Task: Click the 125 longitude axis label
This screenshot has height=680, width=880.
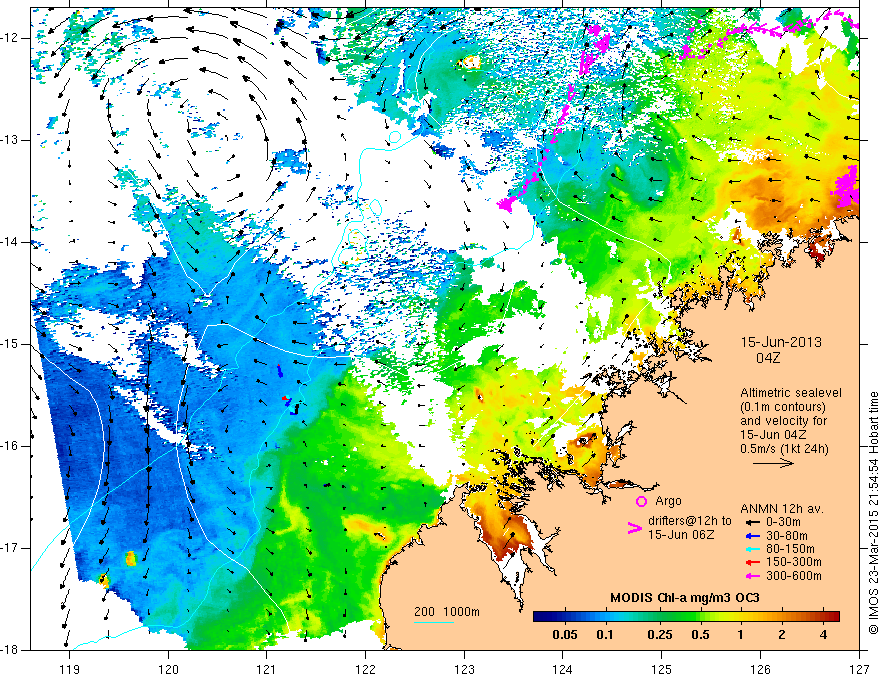Action: coord(662,669)
